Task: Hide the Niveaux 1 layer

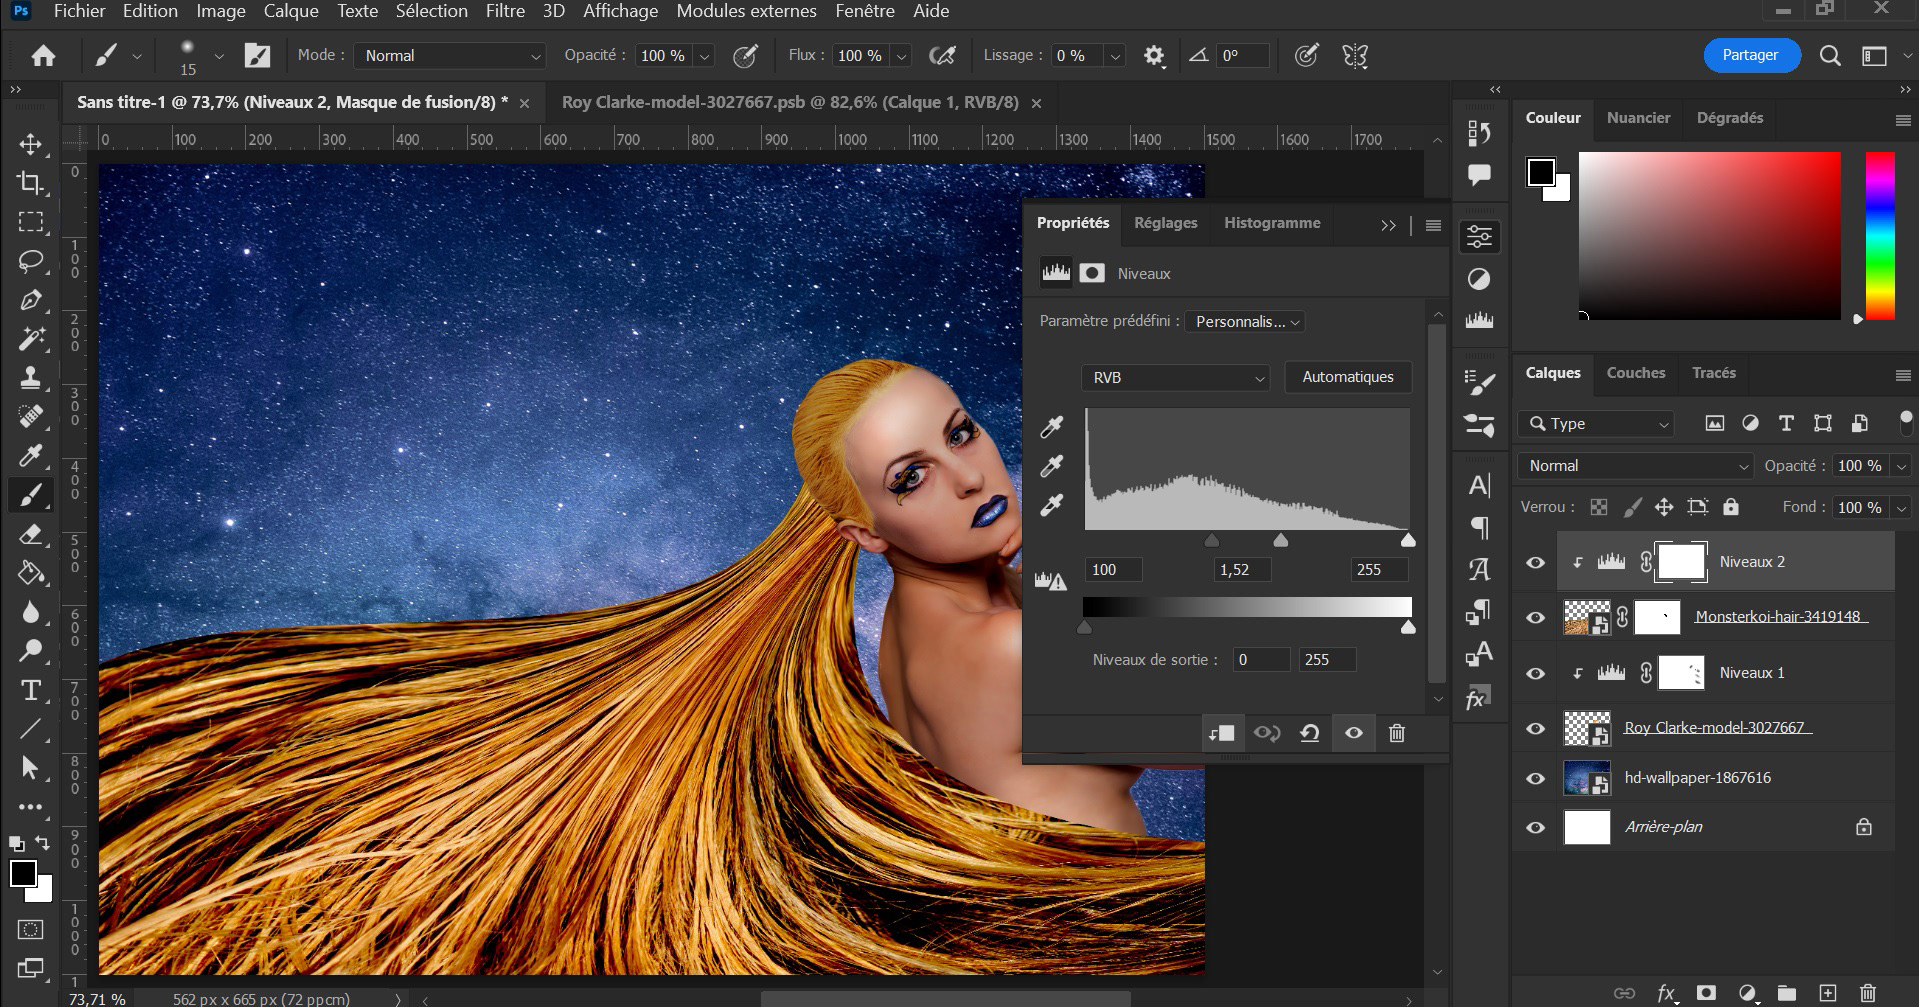Action: (1535, 673)
